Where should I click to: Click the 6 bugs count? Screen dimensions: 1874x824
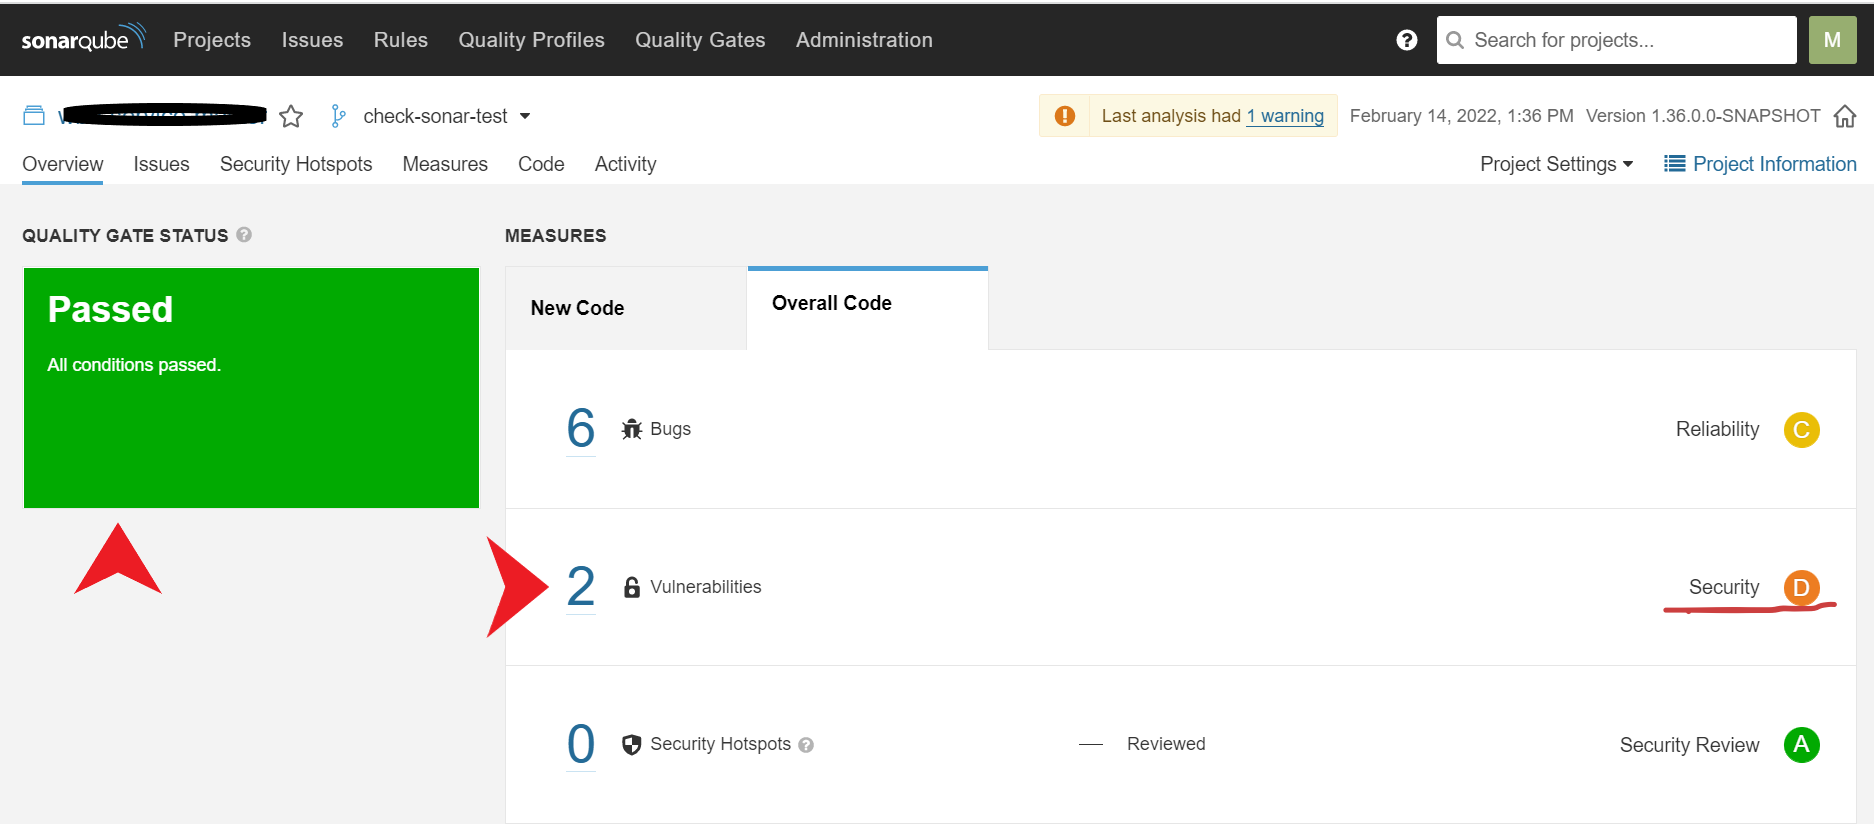click(x=581, y=428)
